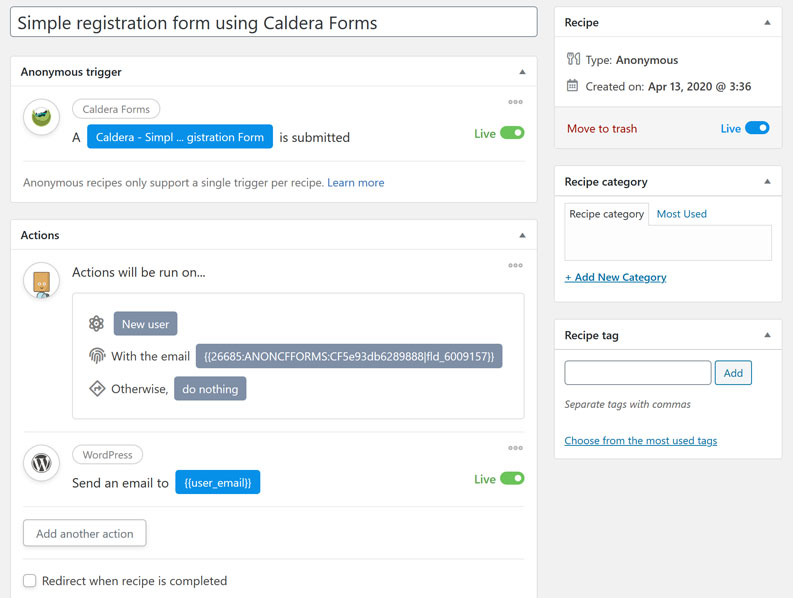Toggle the recipe Live switch in Recipe panel
The width and height of the screenshot is (793, 598).
[757, 128]
